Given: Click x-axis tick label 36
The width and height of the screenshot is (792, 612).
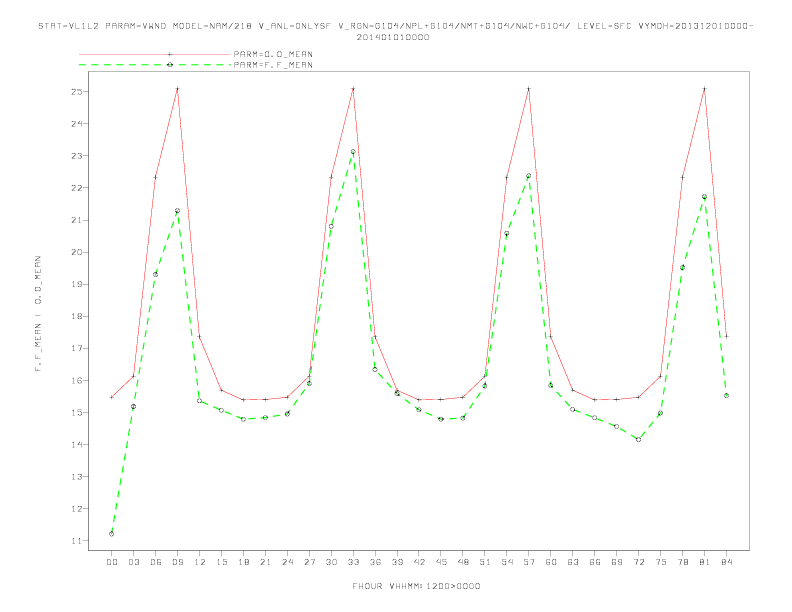Looking at the screenshot, I should 375,562.
